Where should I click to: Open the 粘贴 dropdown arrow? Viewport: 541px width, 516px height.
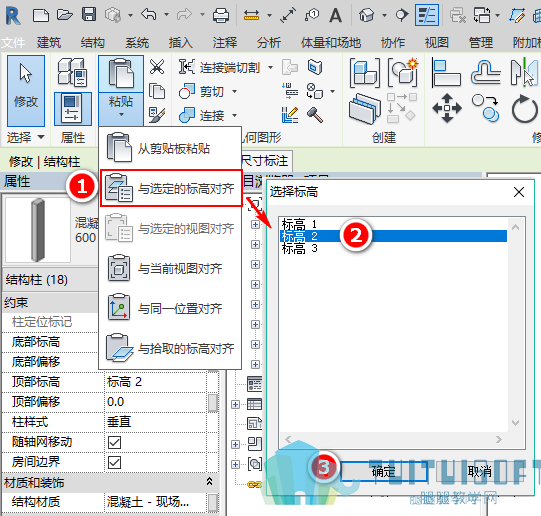pos(121,115)
